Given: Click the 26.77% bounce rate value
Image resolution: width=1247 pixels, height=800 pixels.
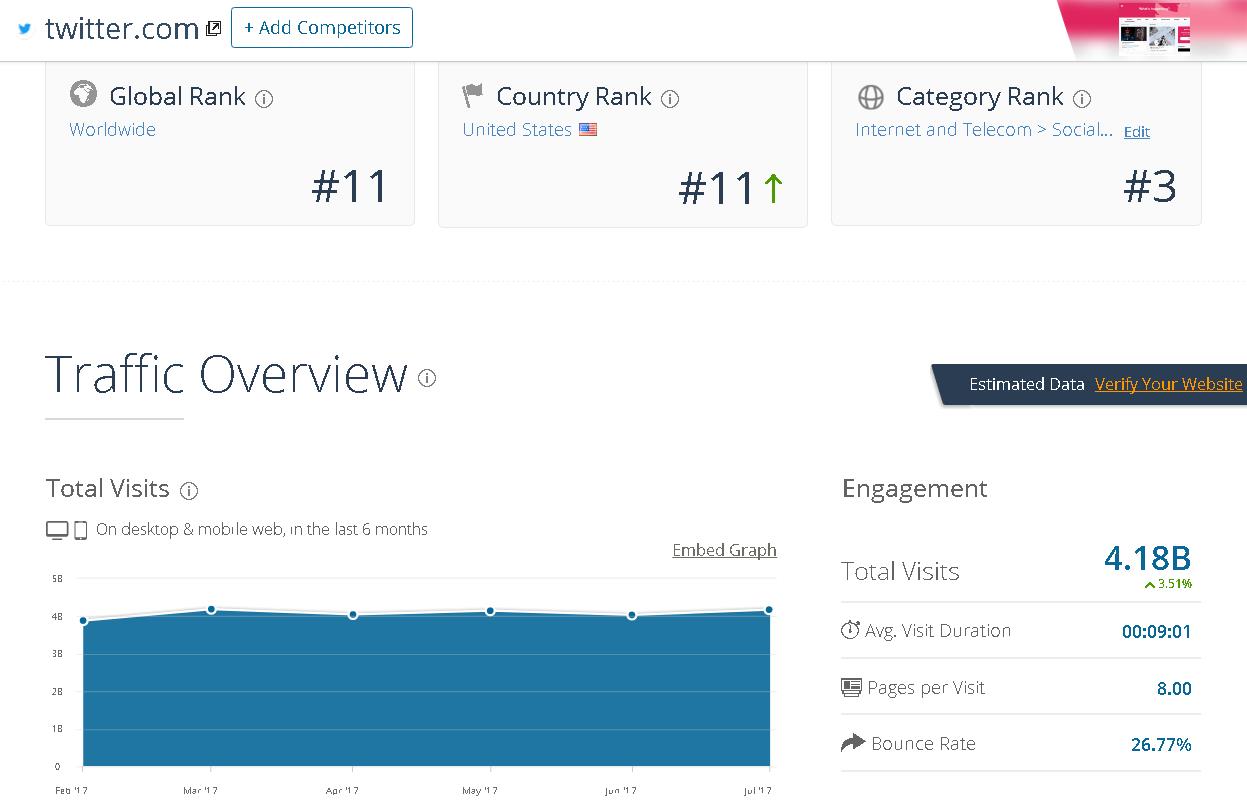Looking at the screenshot, I should click(x=1161, y=744).
